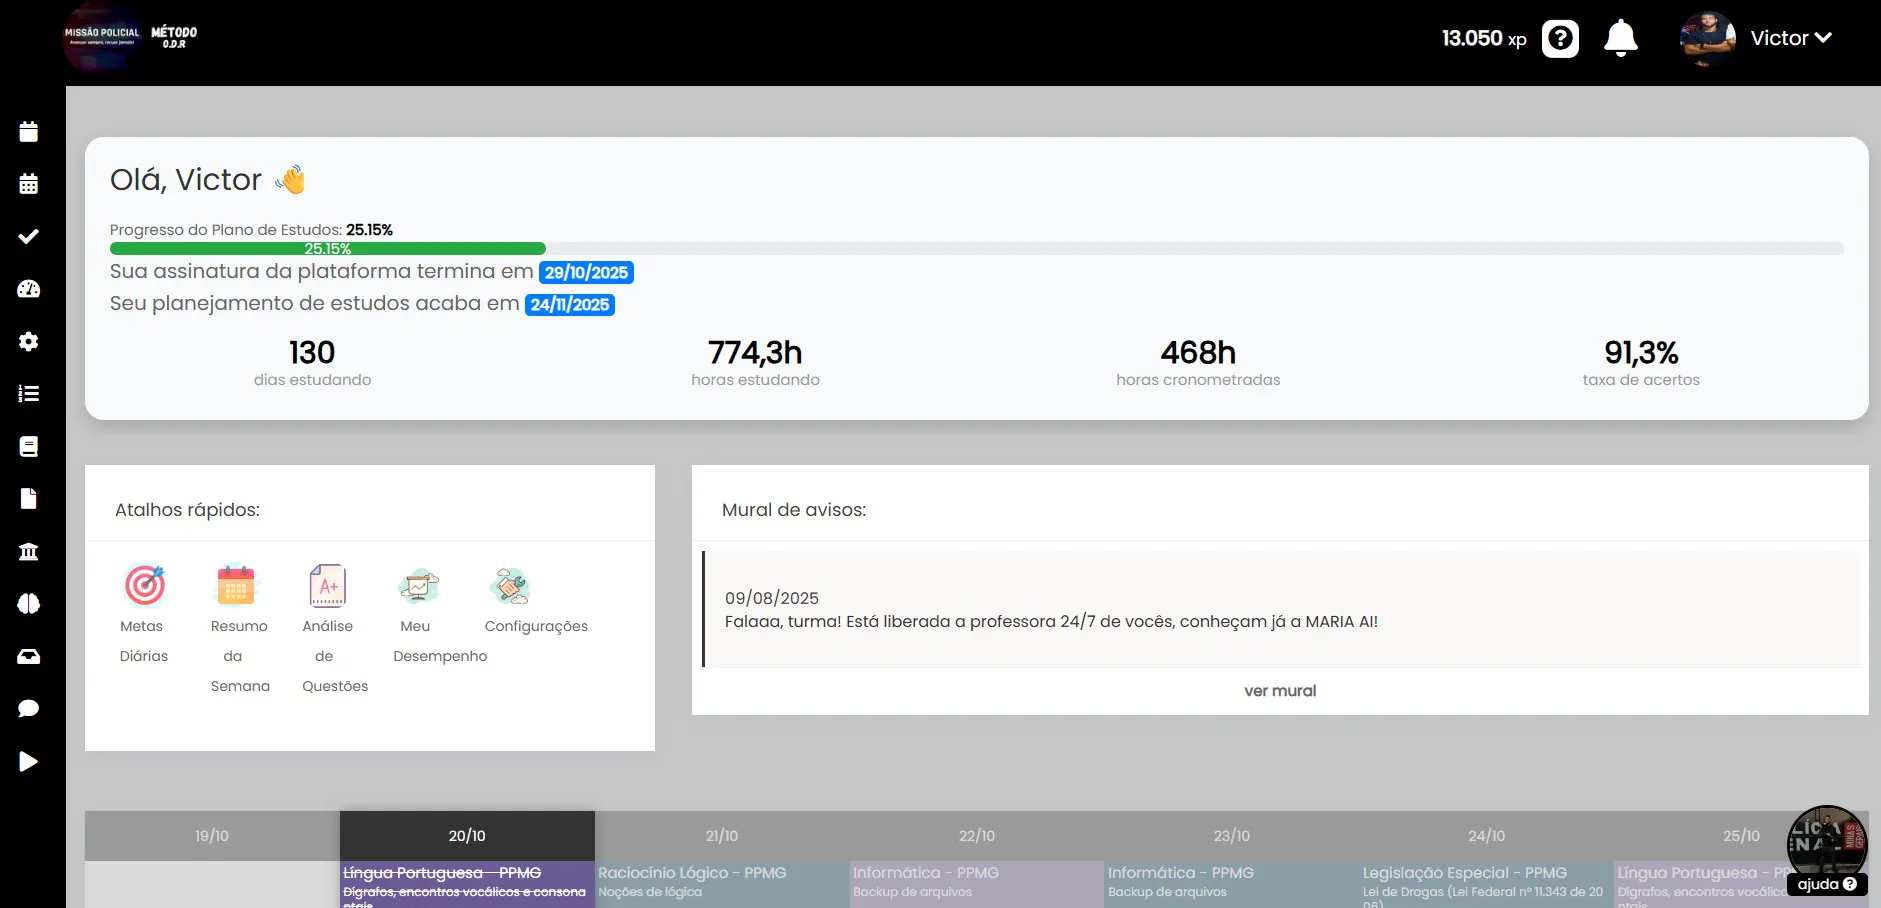The image size is (1881, 908).
Task: Select the checkmark tasks icon in sidebar
Action: [28, 236]
